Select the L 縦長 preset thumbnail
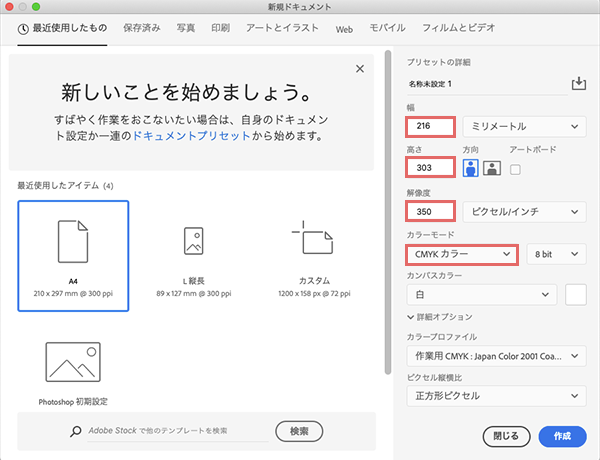Image resolution: width=600 pixels, height=460 pixels. pyautogui.click(x=194, y=256)
